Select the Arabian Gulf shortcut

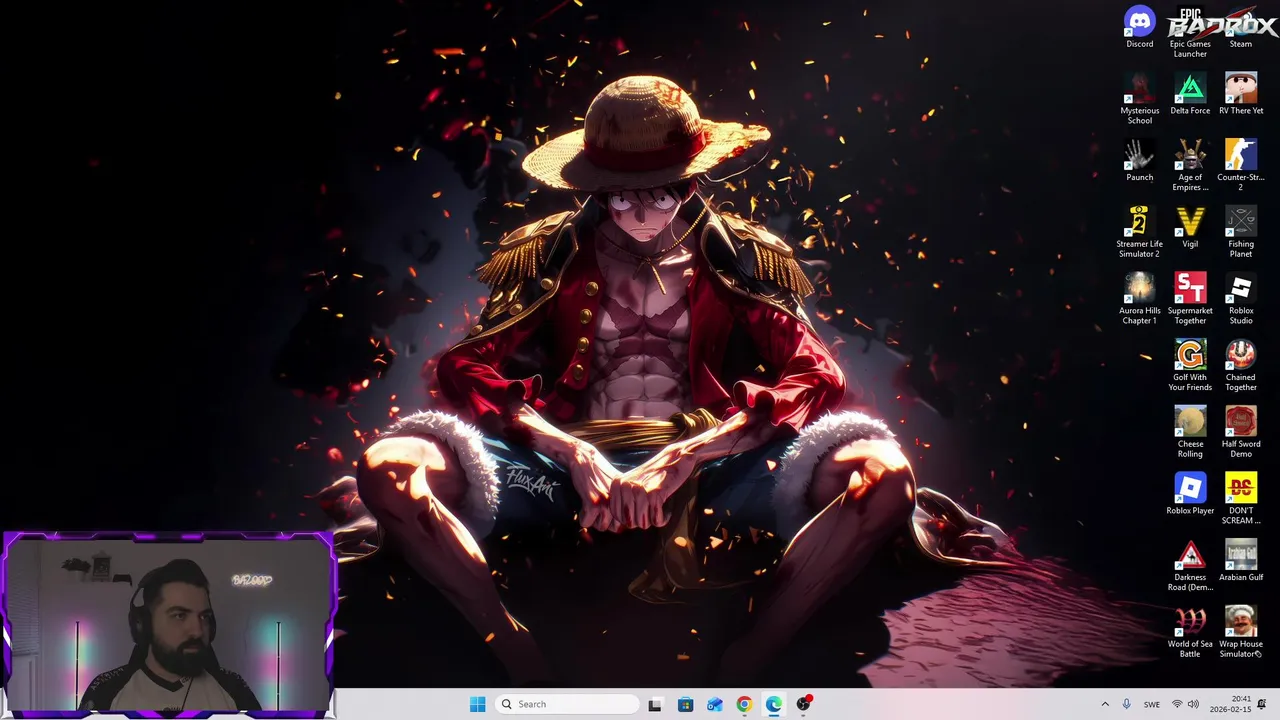pos(1241,560)
